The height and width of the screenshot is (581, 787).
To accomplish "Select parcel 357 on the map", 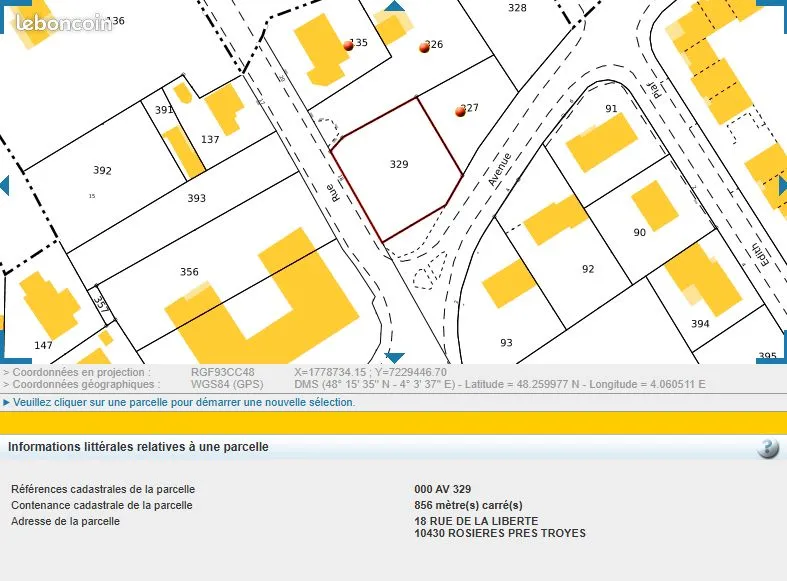I will [x=101, y=304].
